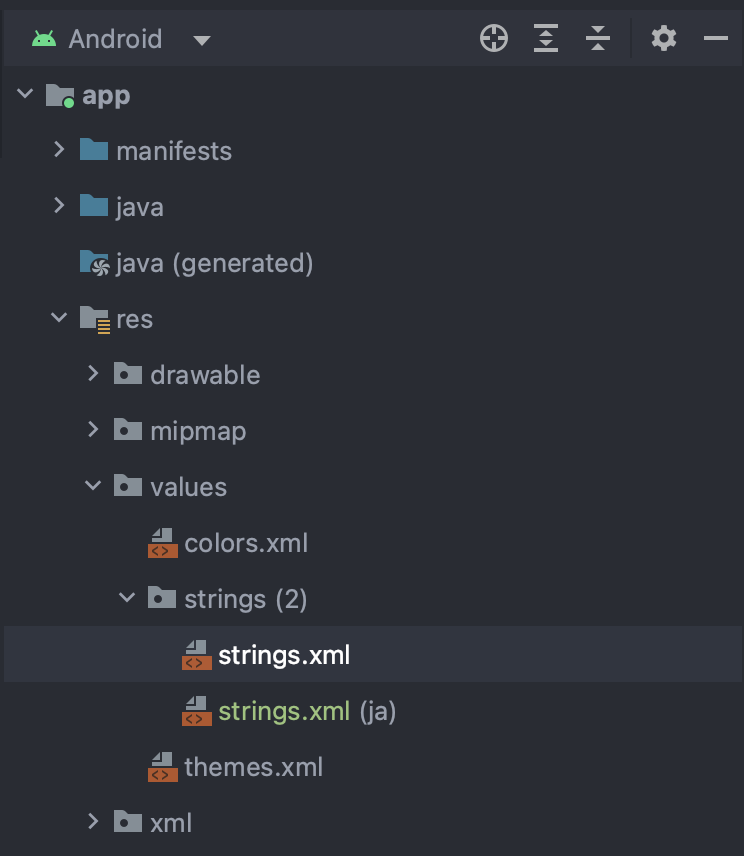Click the java (generated) folder icon
Screen dimensions: 744x856
click(94, 263)
